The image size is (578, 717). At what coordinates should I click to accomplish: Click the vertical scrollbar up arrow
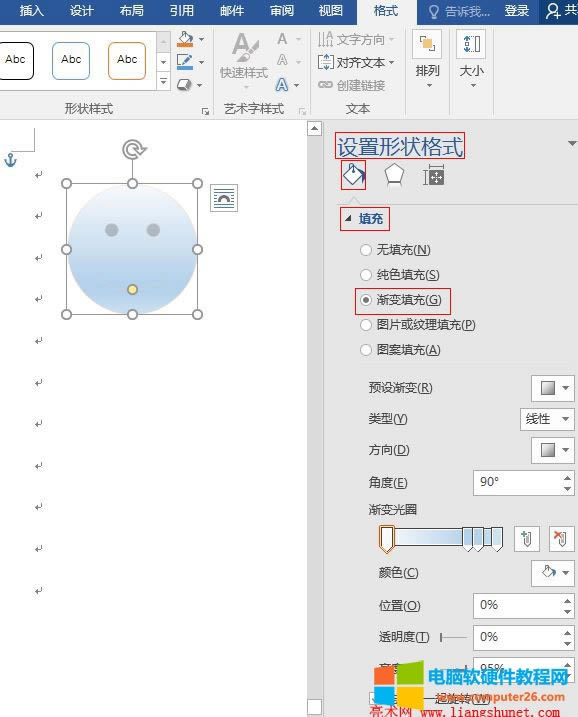pyautogui.click(x=314, y=129)
